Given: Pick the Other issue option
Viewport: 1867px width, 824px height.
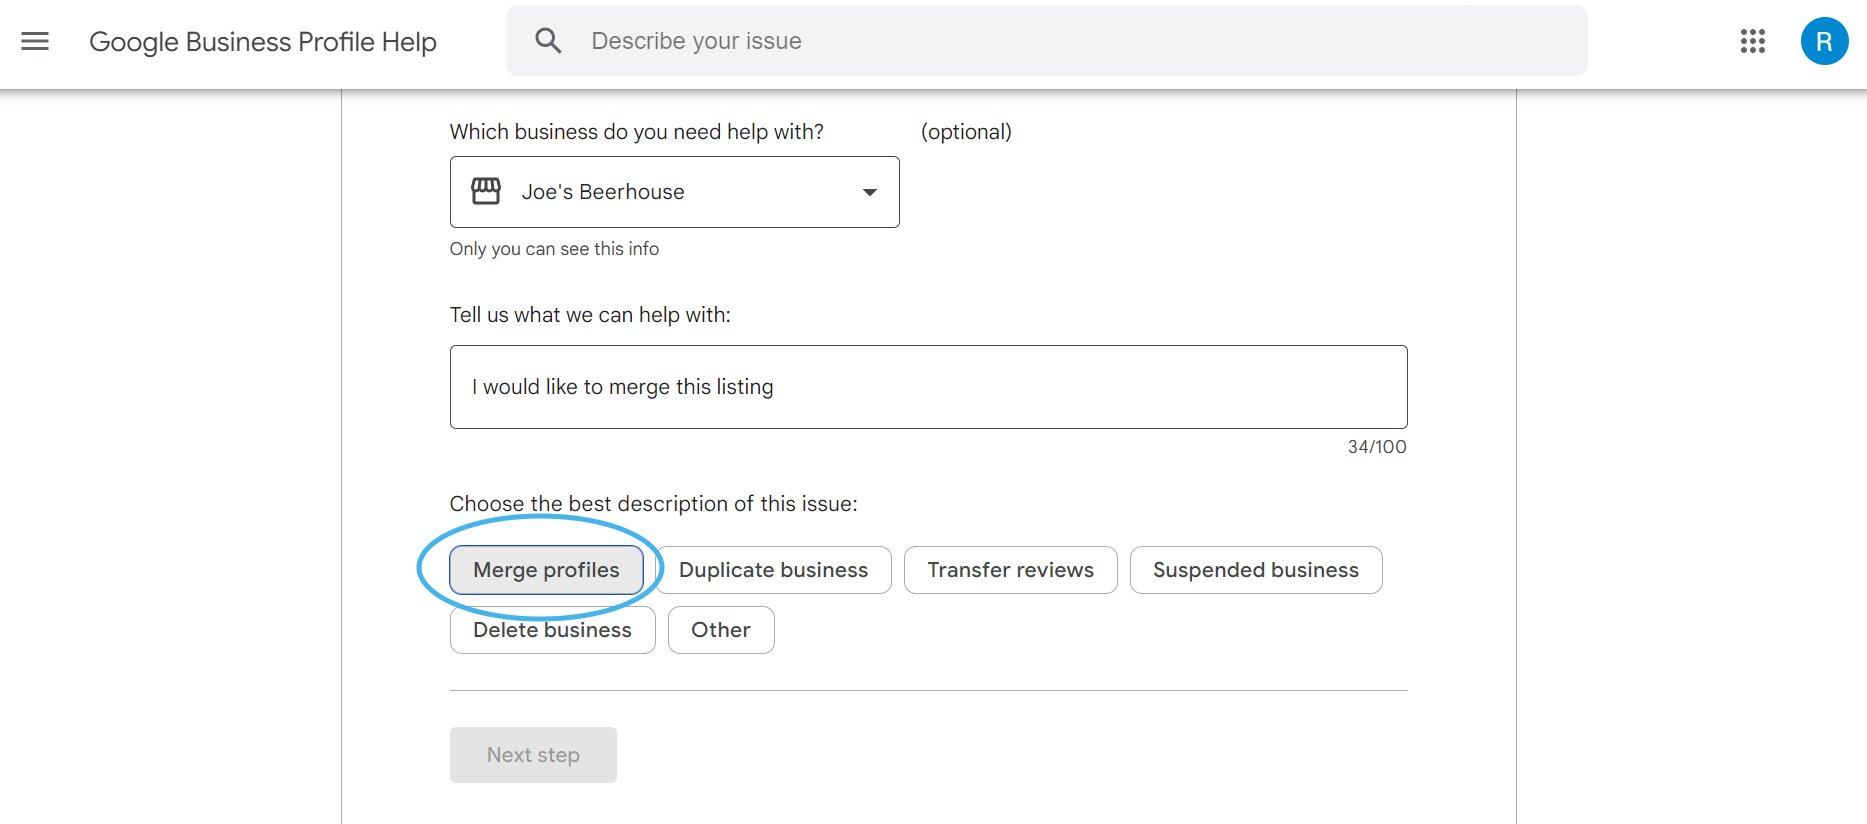Looking at the screenshot, I should click(721, 630).
